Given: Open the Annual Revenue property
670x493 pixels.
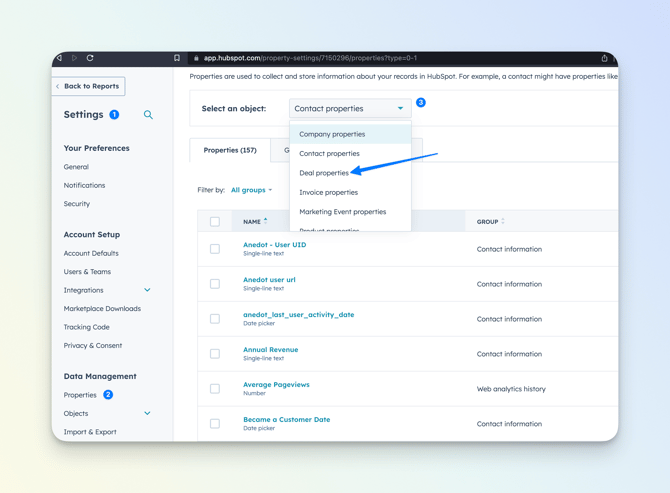Looking at the screenshot, I should pos(270,349).
